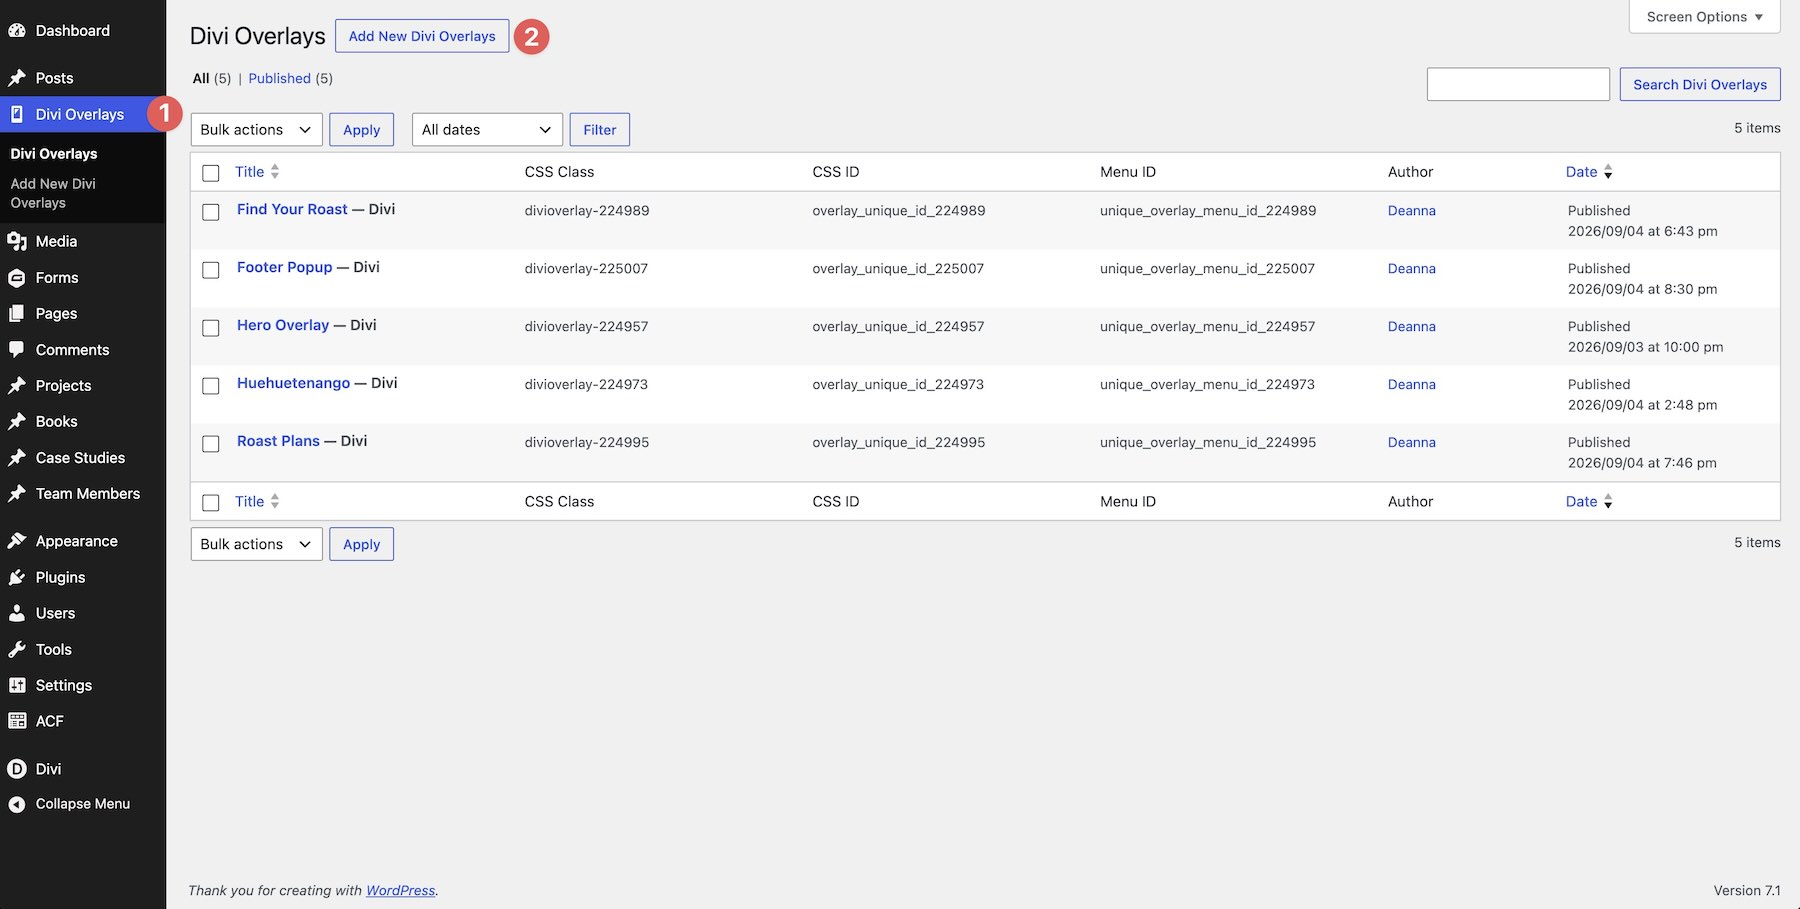
Task: Focus the overlay search input field
Action: pos(1518,85)
